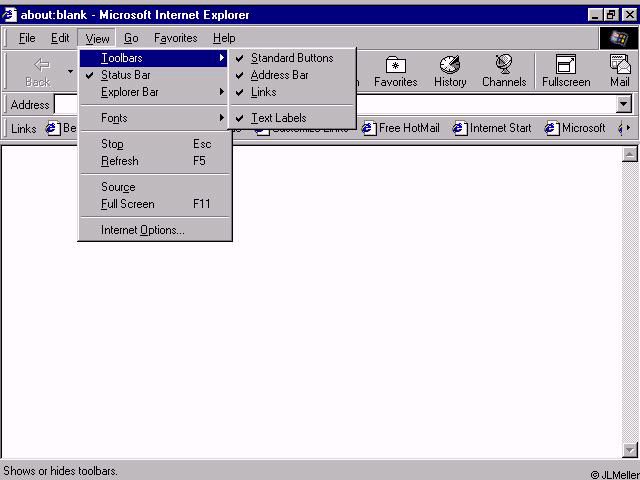Click the Address toolbar label
Viewport: 640px width, 480px height.
pyautogui.click(x=30, y=105)
